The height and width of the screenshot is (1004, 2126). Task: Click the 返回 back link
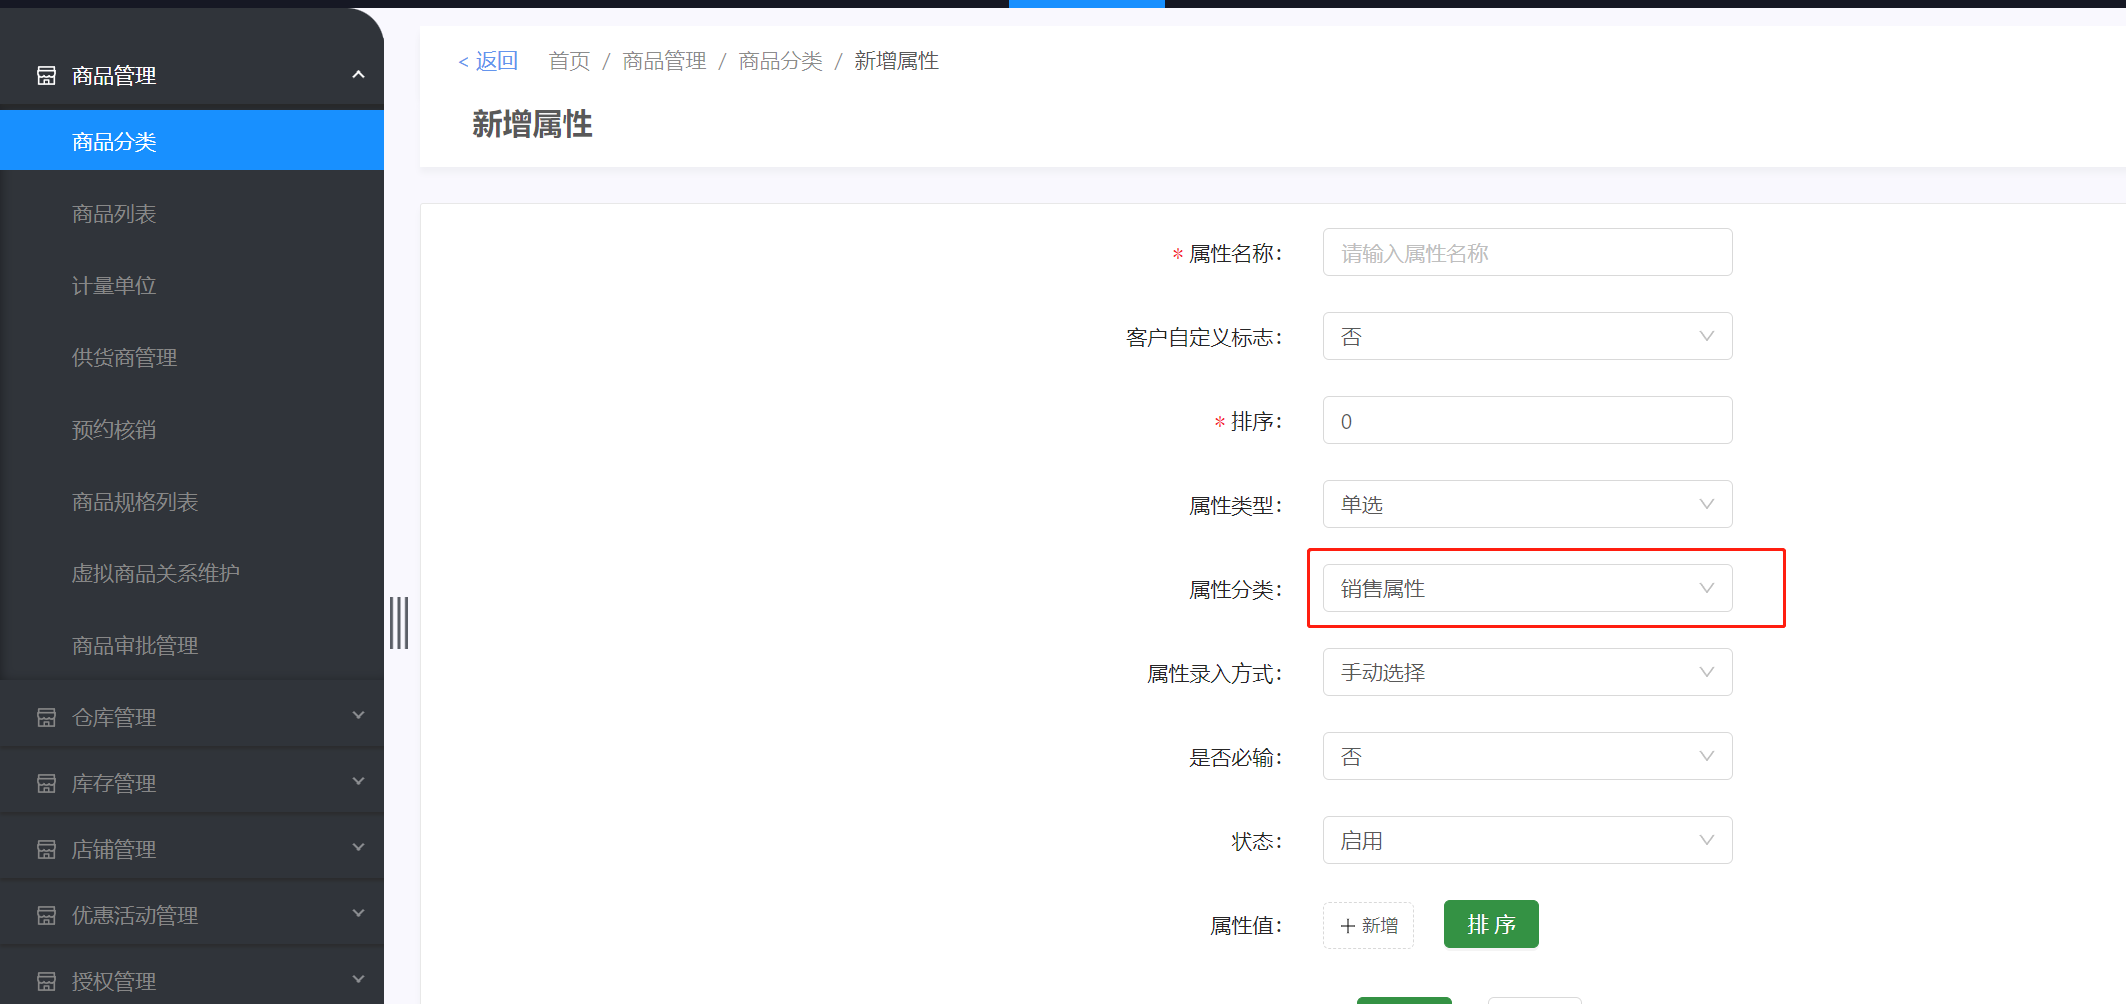(x=488, y=61)
